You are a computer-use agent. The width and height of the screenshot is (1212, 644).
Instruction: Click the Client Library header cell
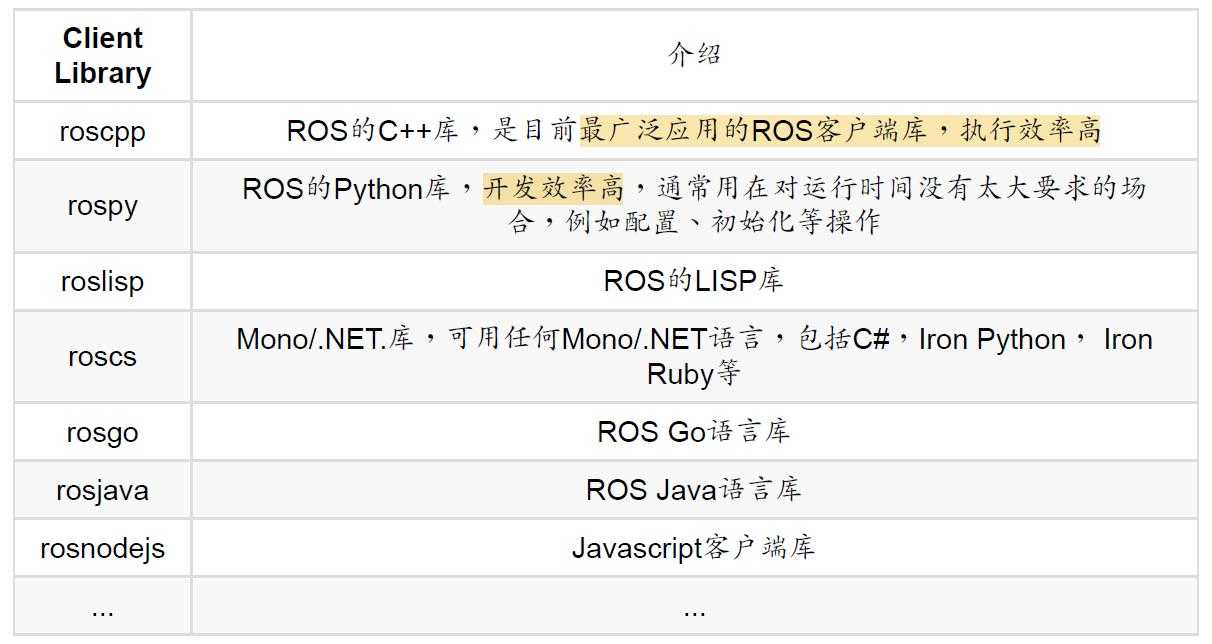(102, 55)
